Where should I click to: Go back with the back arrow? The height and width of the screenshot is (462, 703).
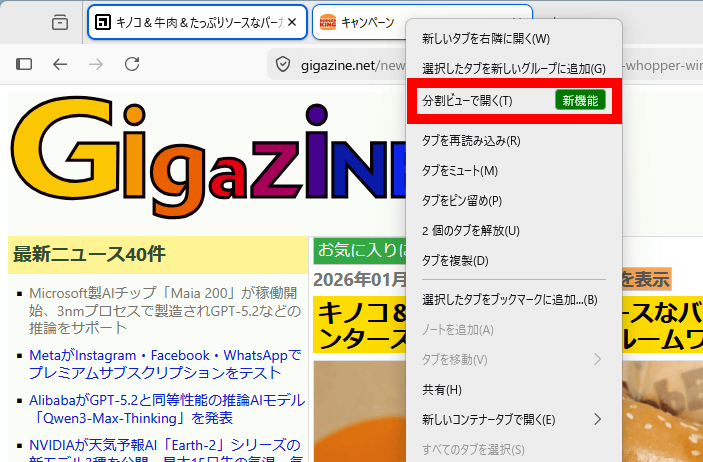point(60,64)
